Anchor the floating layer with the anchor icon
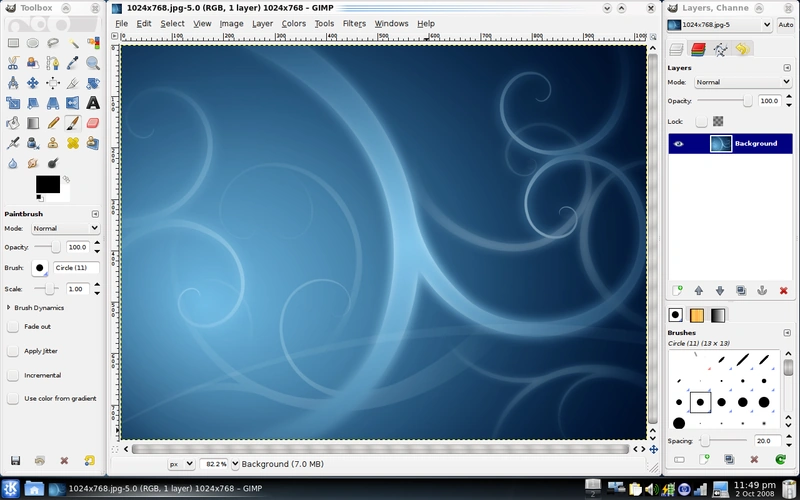800x500 pixels. click(762, 291)
